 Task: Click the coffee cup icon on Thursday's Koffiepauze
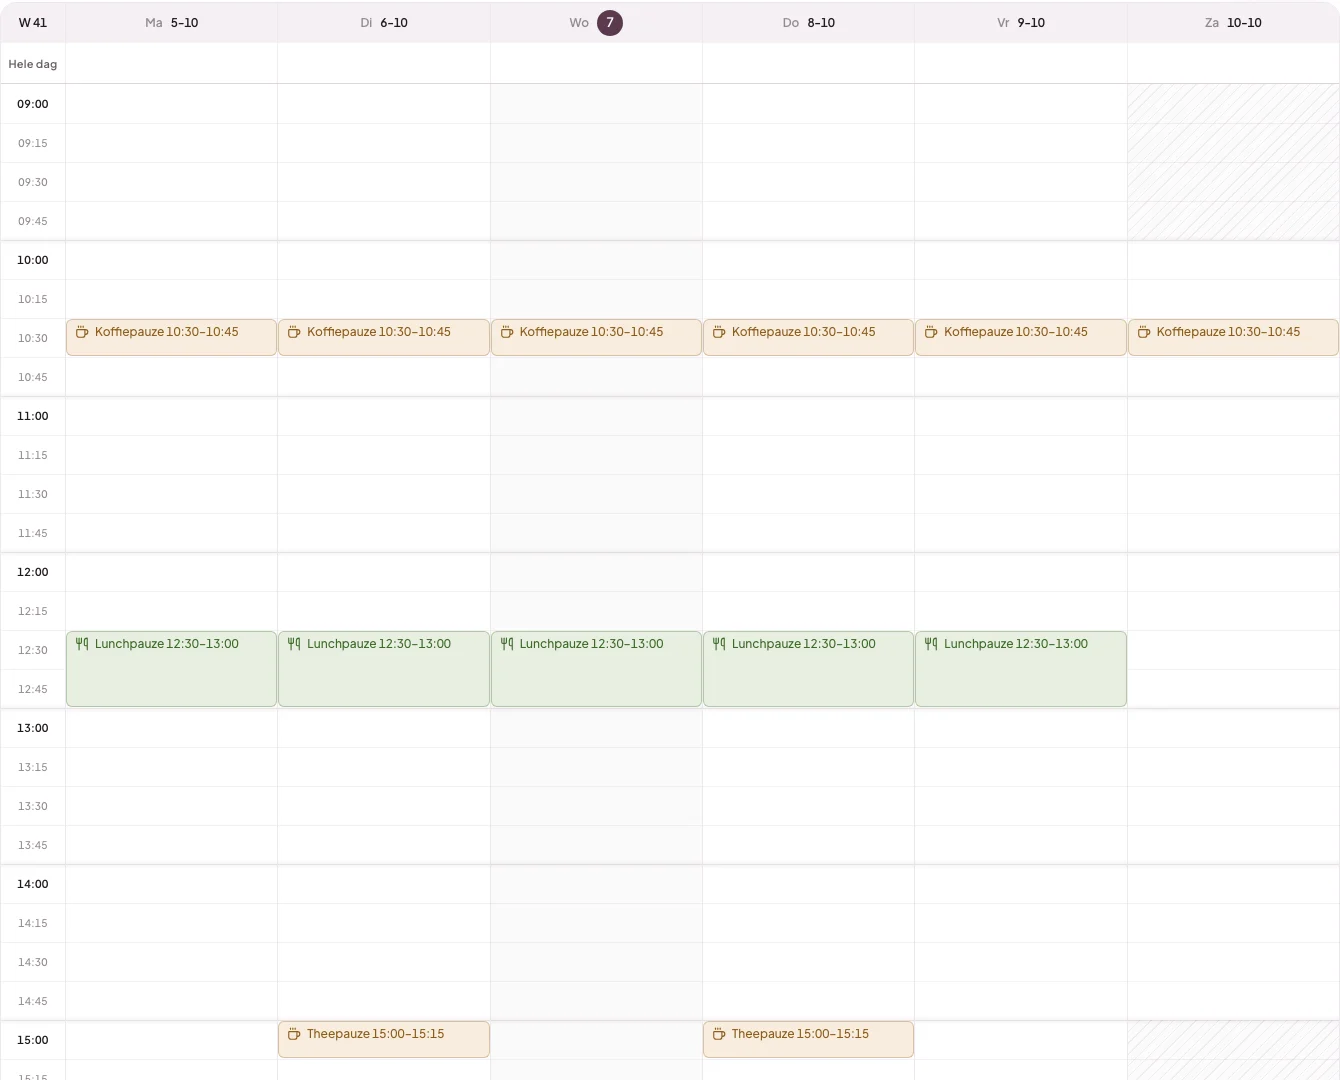[719, 332]
